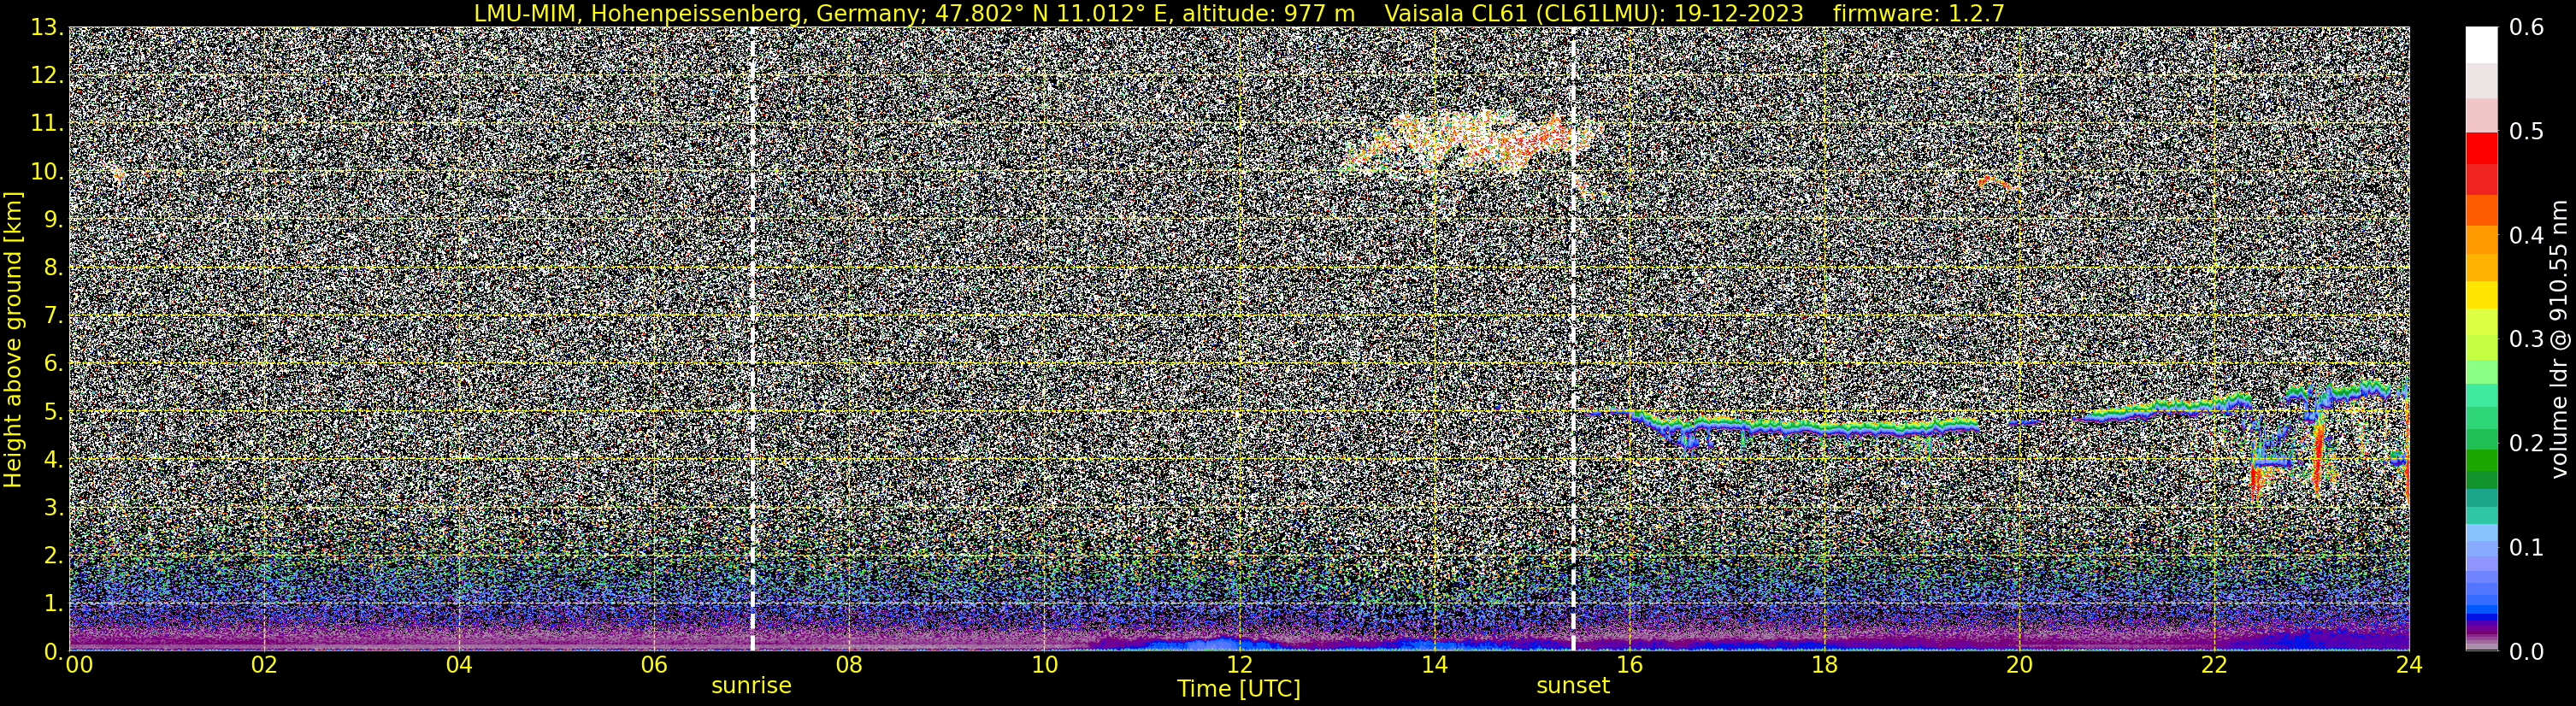Click the '06' time tick label
Image resolution: width=2576 pixels, height=706 pixels.
[x=654, y=665]
